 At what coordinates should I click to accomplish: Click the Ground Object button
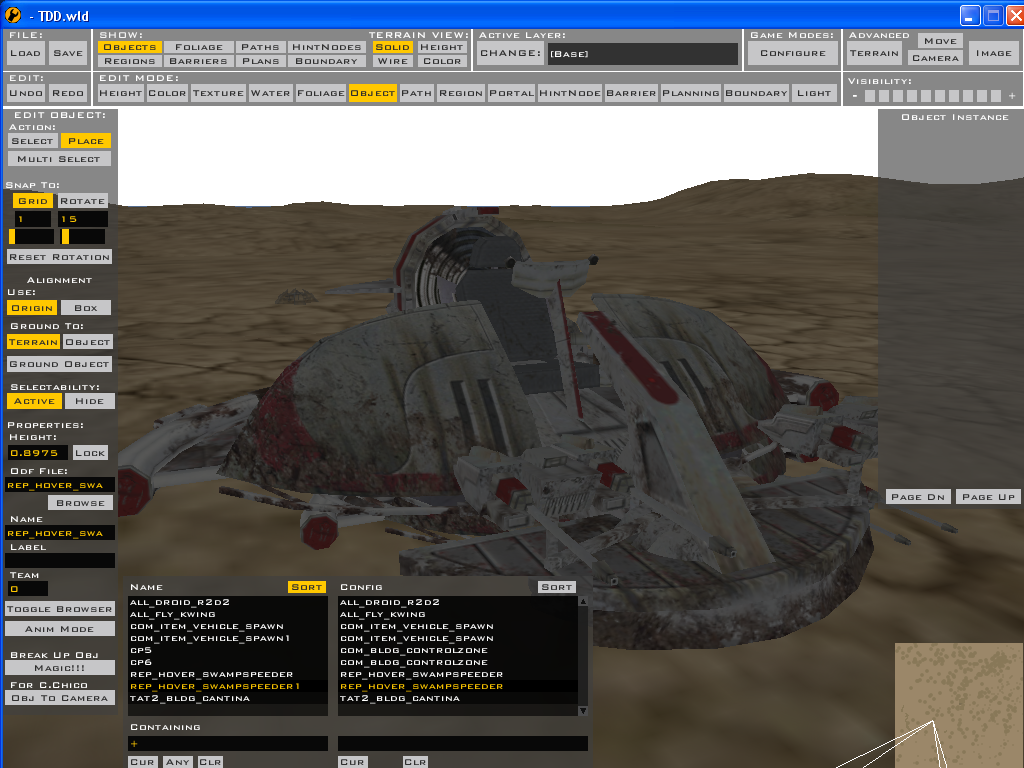pyautogui.click(x=59, y=364)
